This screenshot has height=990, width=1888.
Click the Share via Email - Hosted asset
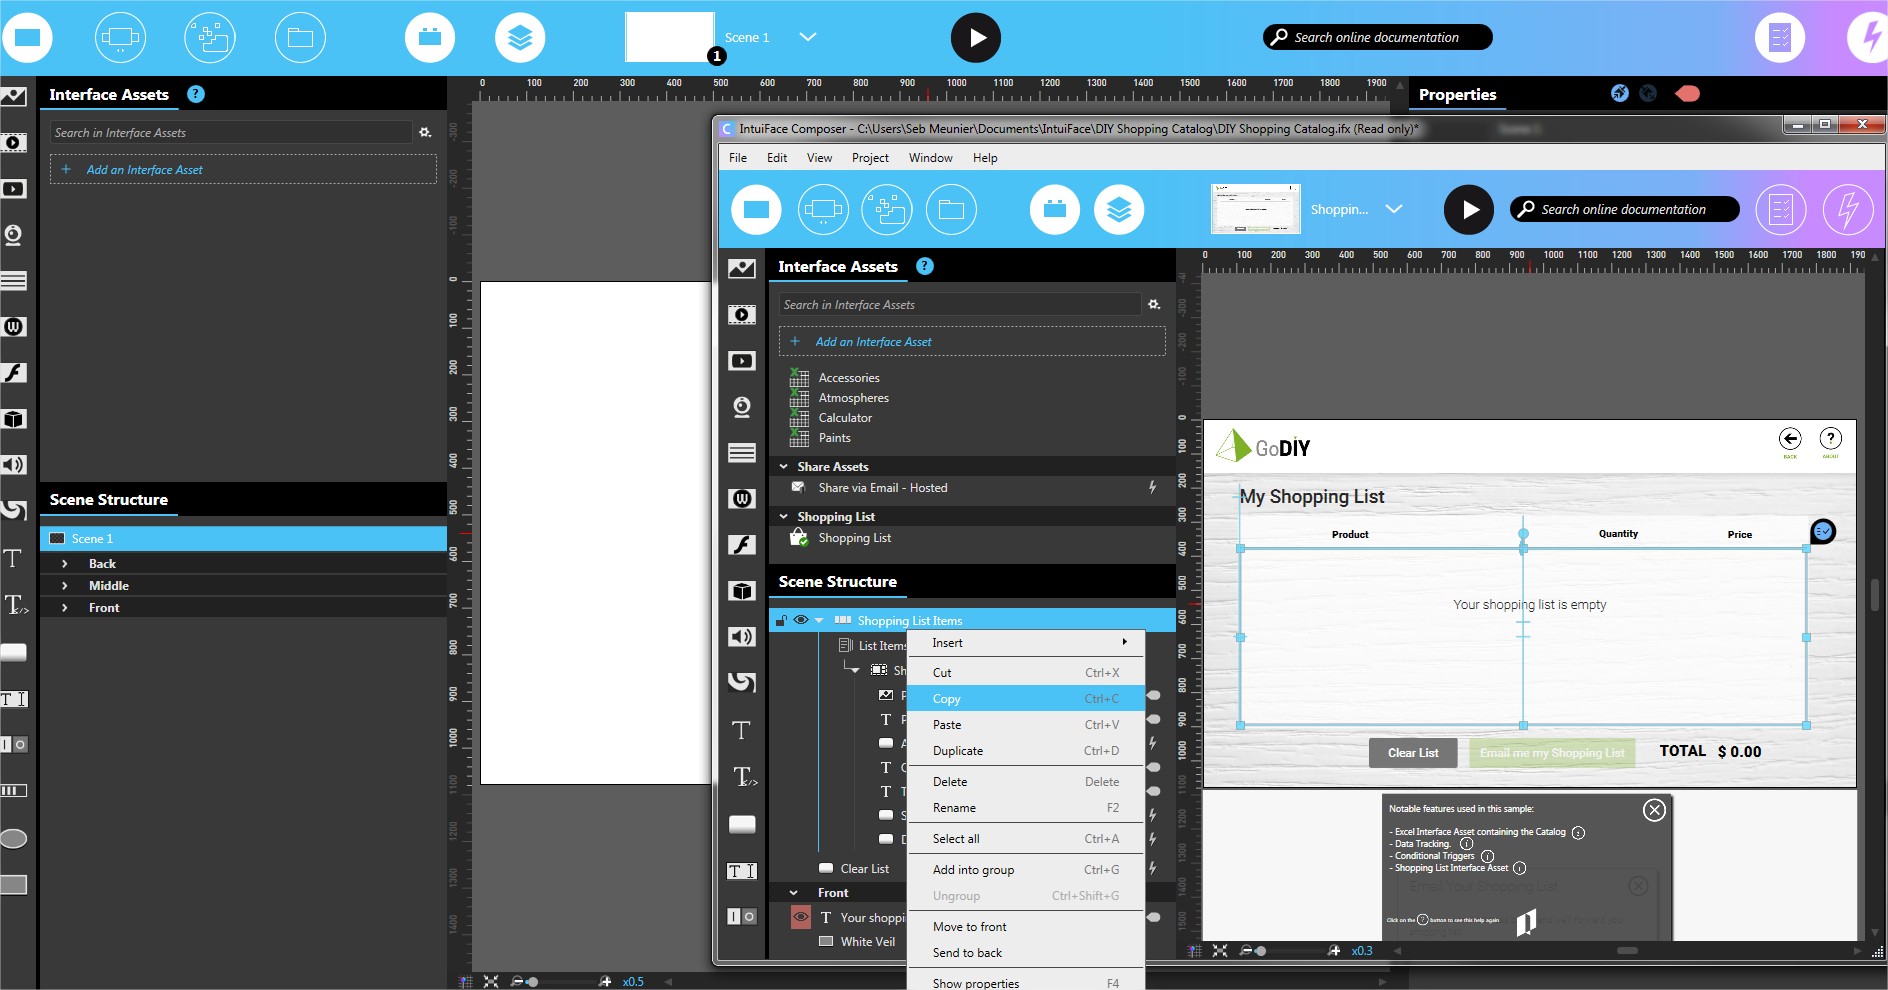coord(882,488)
